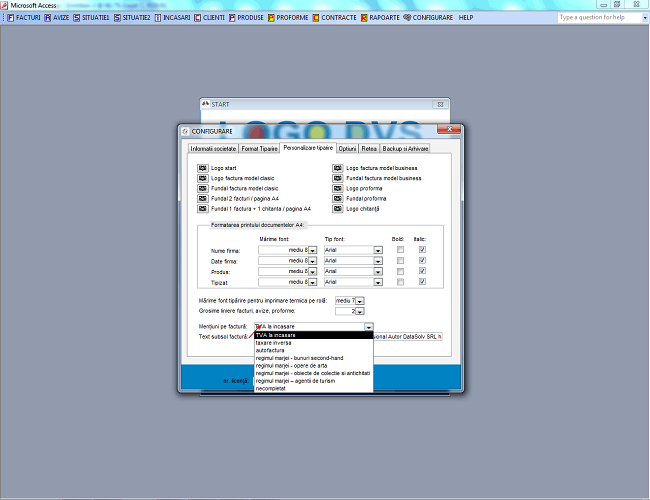Select 'taxare inversa' list option
Image resolution: width=650 pixels, height=500 pixels.
pyautogui.click(x=314, y=343)
